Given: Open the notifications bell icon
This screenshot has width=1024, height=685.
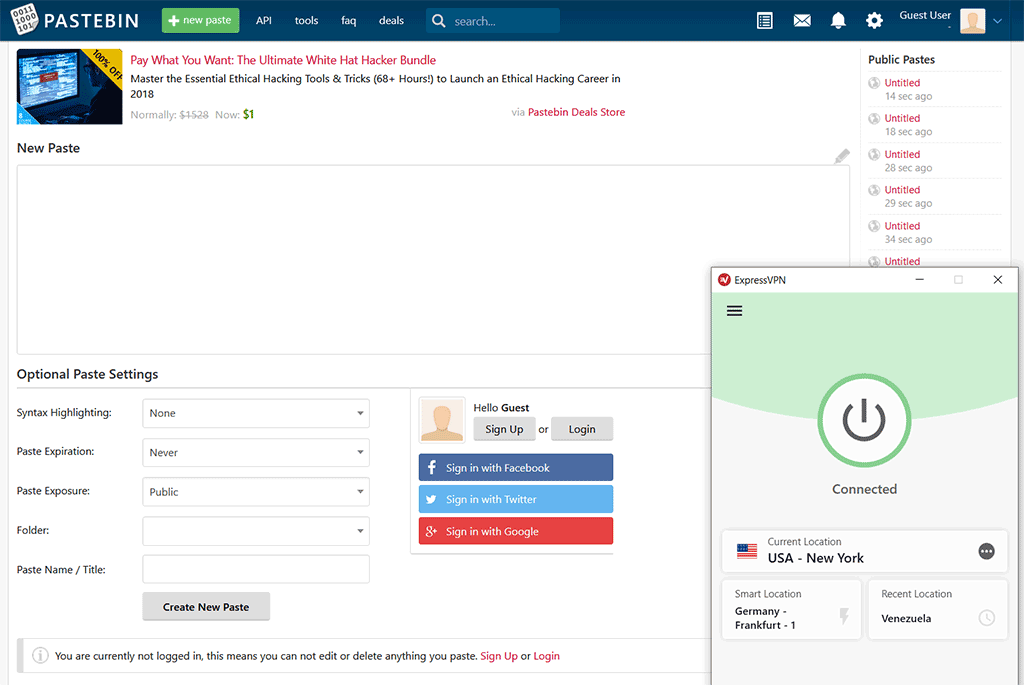Looking at the screenshot, I should [838, 21].
